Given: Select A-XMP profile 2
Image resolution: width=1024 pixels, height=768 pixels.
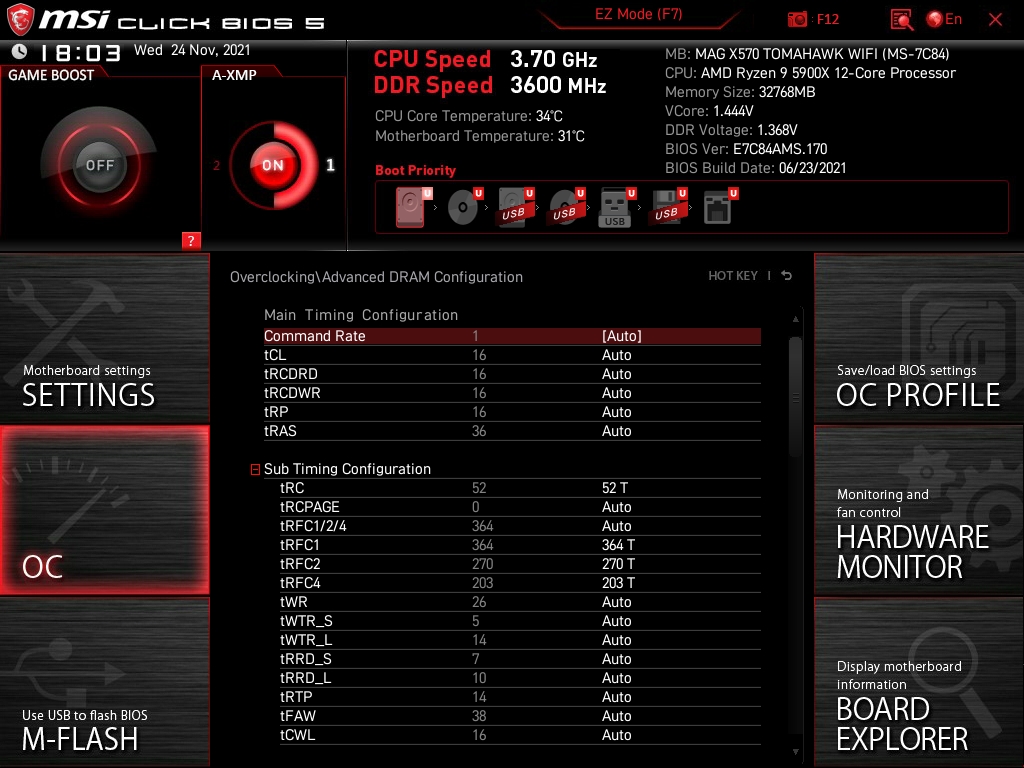Looking at the screenshot, I should click(x=217, y=166).
